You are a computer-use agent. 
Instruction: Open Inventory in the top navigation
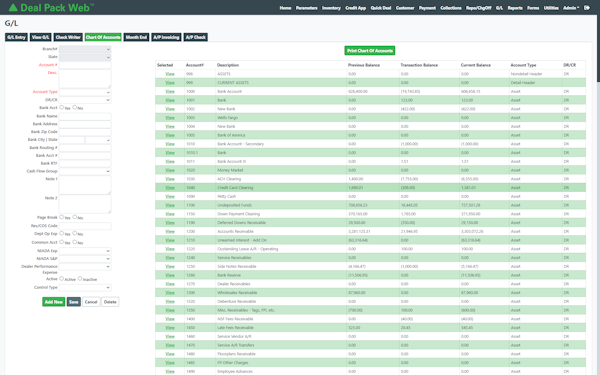pyautogui.click(x=331, y=8)
